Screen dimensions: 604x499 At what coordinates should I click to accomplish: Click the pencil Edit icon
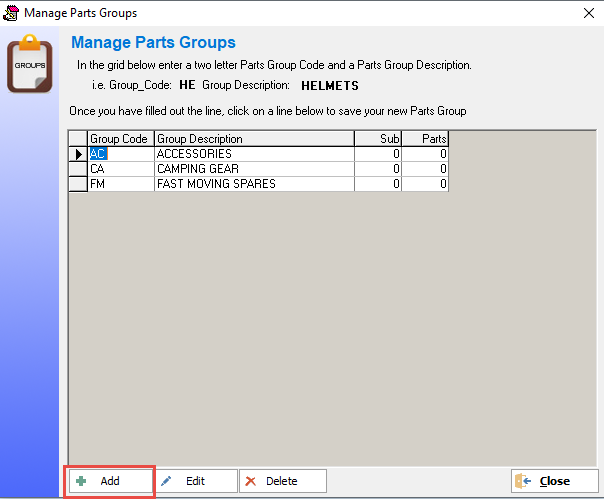tap(166, 481)
